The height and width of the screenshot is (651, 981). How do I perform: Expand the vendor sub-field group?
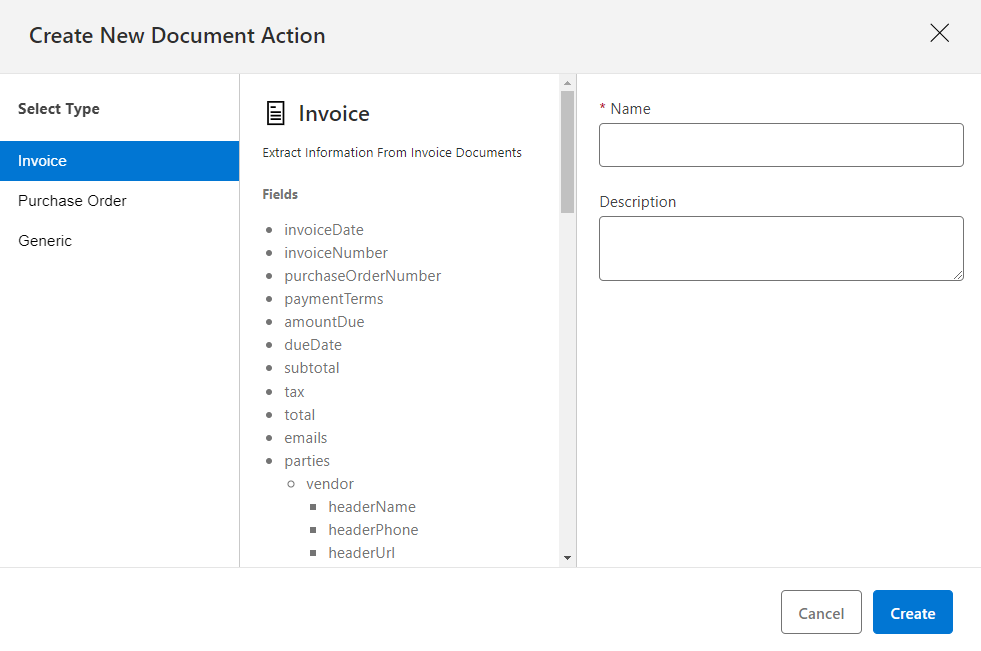[329, 483]
